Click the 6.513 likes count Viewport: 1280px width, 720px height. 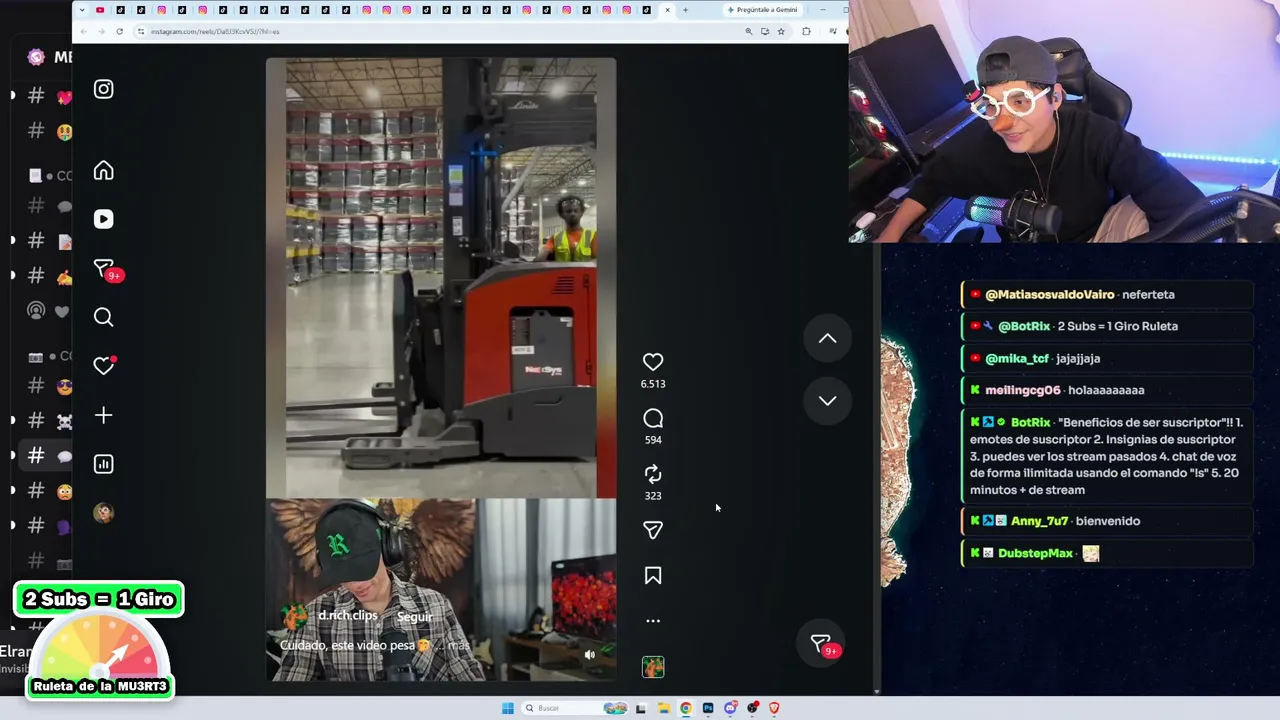653,384
